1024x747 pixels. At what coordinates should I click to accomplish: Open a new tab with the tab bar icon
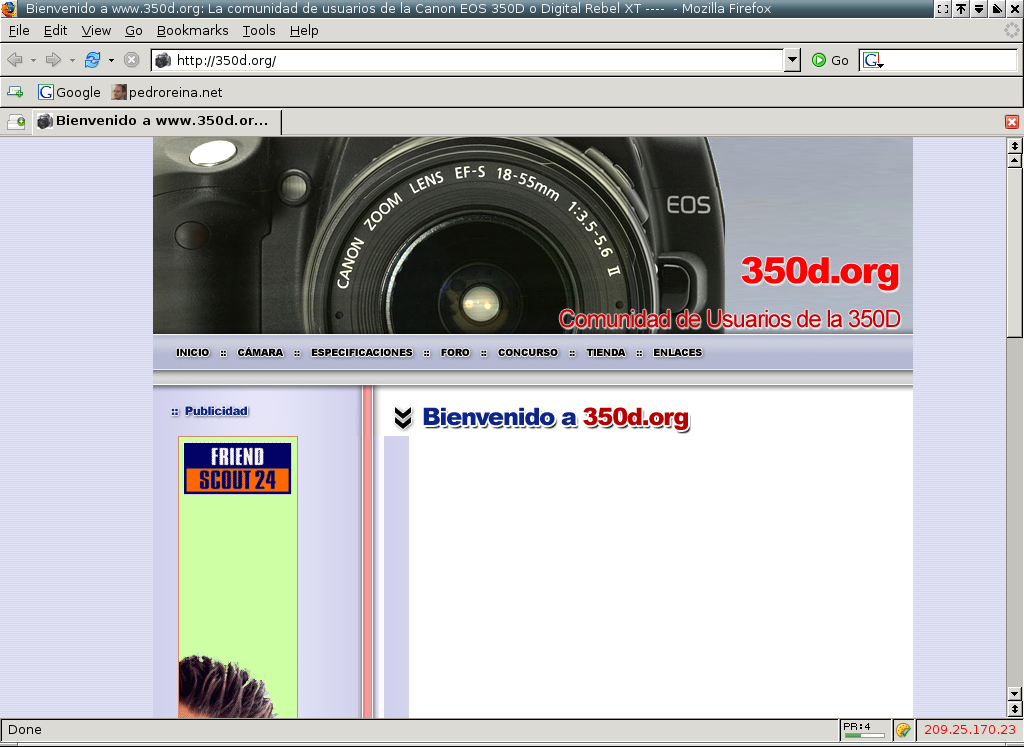[16, 122]
